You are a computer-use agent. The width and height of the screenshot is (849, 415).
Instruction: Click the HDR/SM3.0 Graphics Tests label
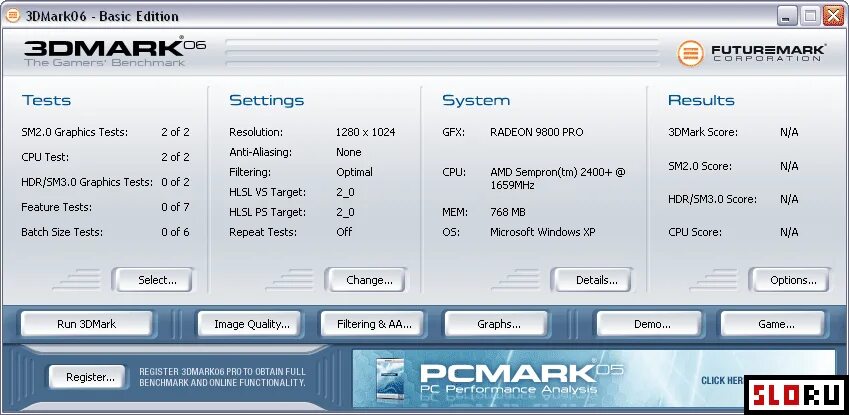pyautogui.click(x=87, y=182)
